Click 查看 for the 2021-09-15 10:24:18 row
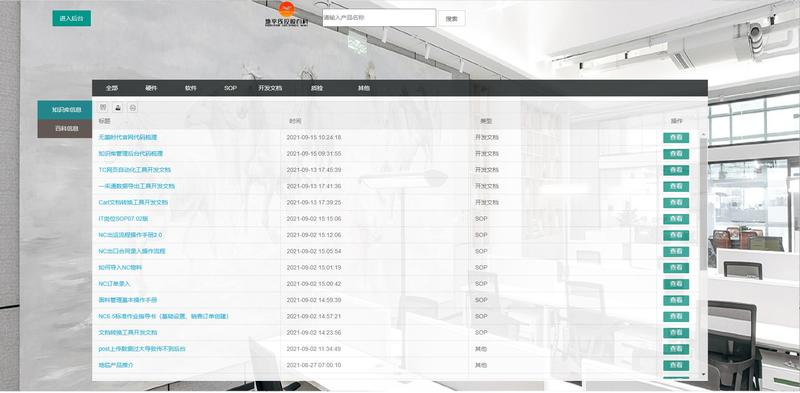 click(676, 138)
